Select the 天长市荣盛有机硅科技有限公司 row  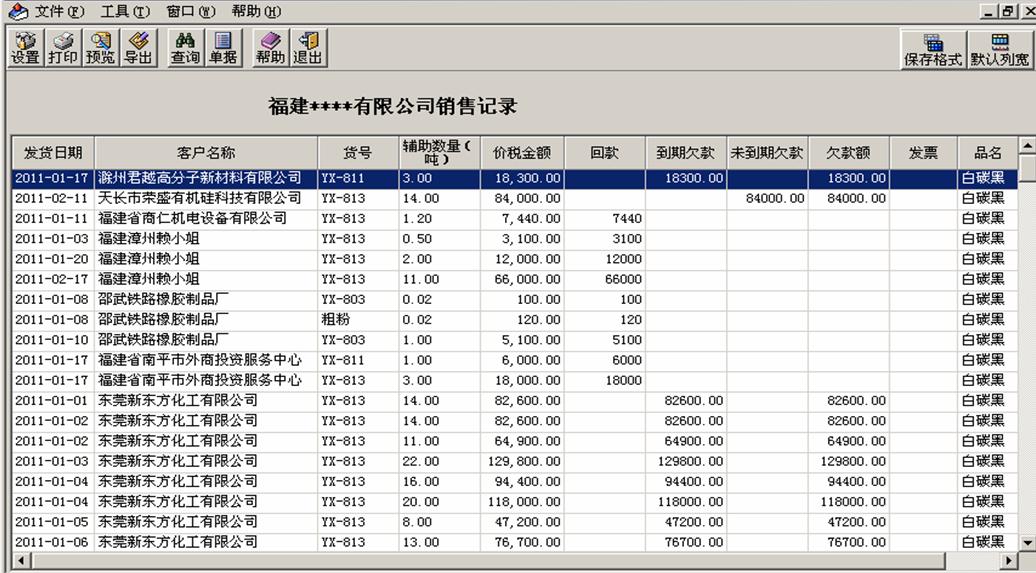pos(200,198)
